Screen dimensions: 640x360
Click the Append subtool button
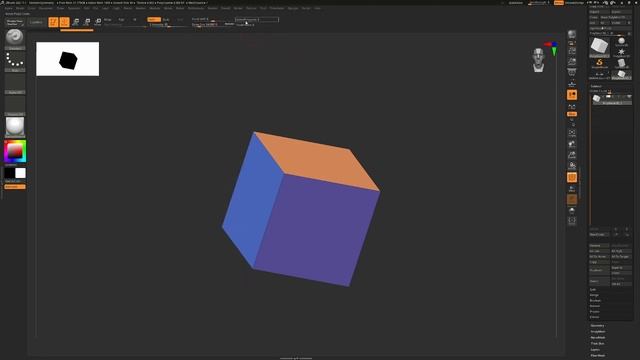[x=621, y=267]
